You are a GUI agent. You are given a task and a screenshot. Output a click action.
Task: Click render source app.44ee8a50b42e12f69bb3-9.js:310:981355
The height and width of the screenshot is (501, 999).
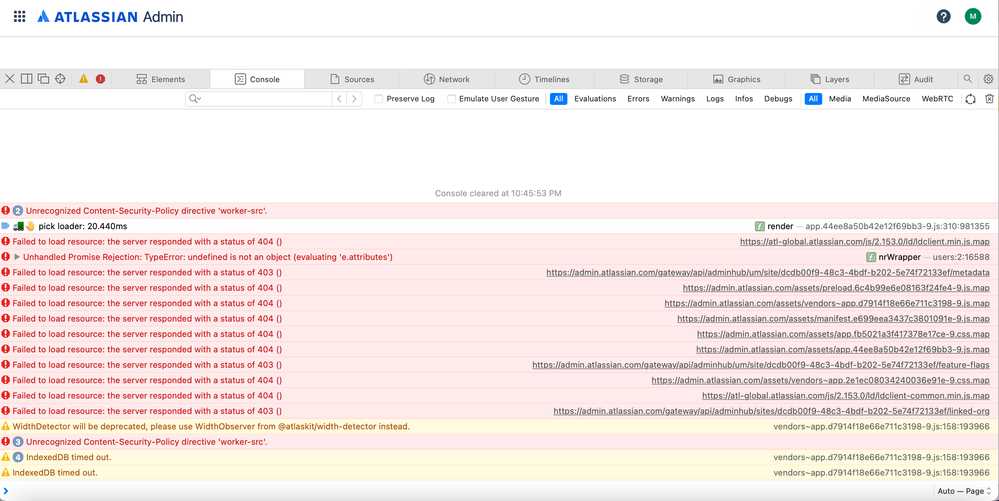coord(897,226)
